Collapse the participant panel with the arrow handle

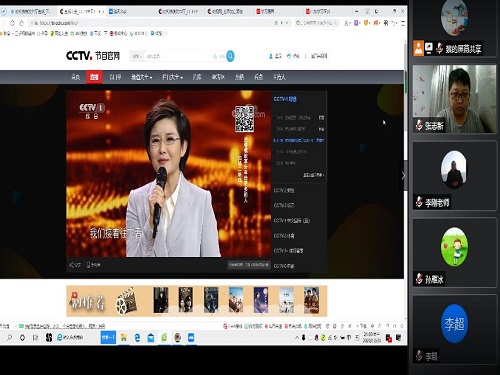(x=403, y=176)
